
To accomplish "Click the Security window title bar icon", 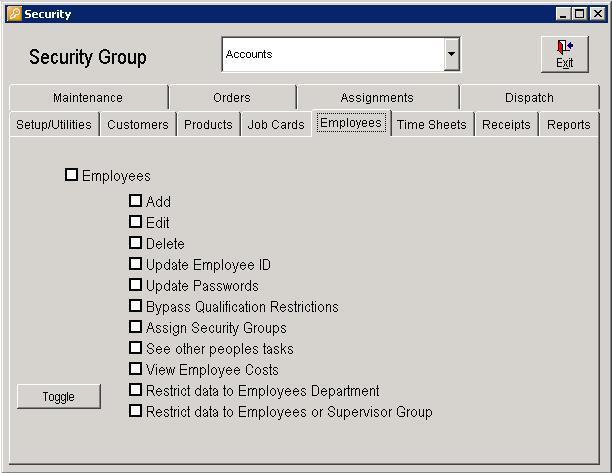I will click(x=14, y=14).
